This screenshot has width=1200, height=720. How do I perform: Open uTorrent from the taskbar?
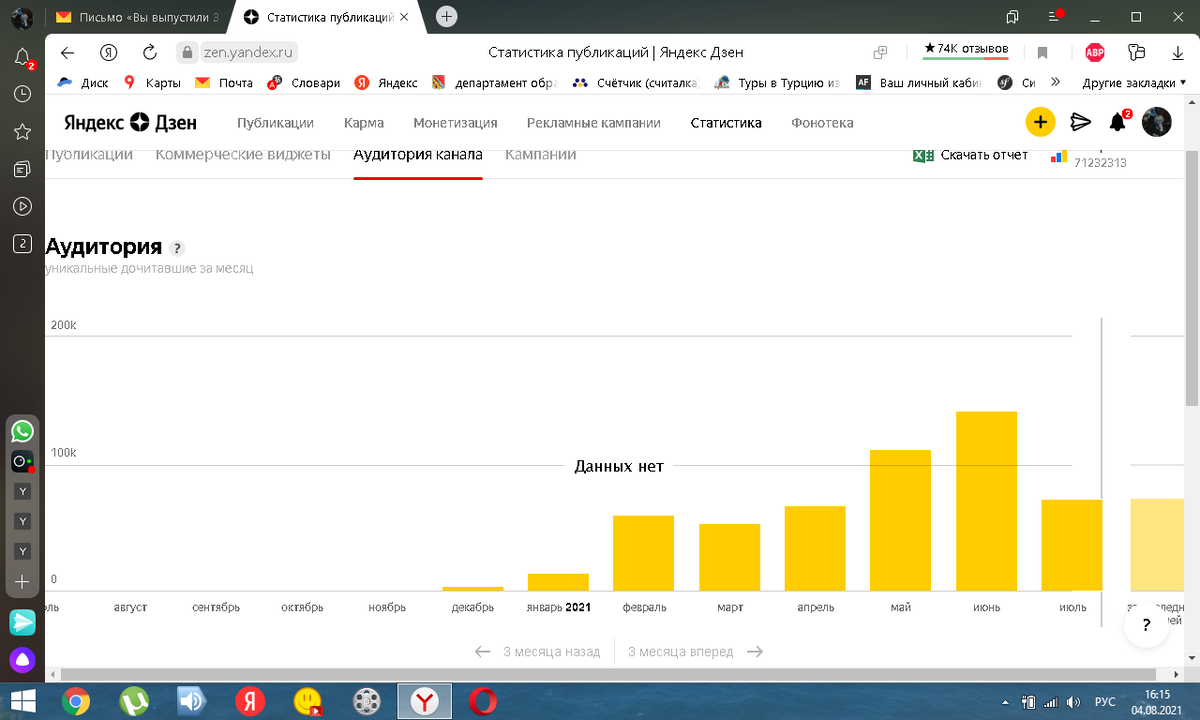132,701
